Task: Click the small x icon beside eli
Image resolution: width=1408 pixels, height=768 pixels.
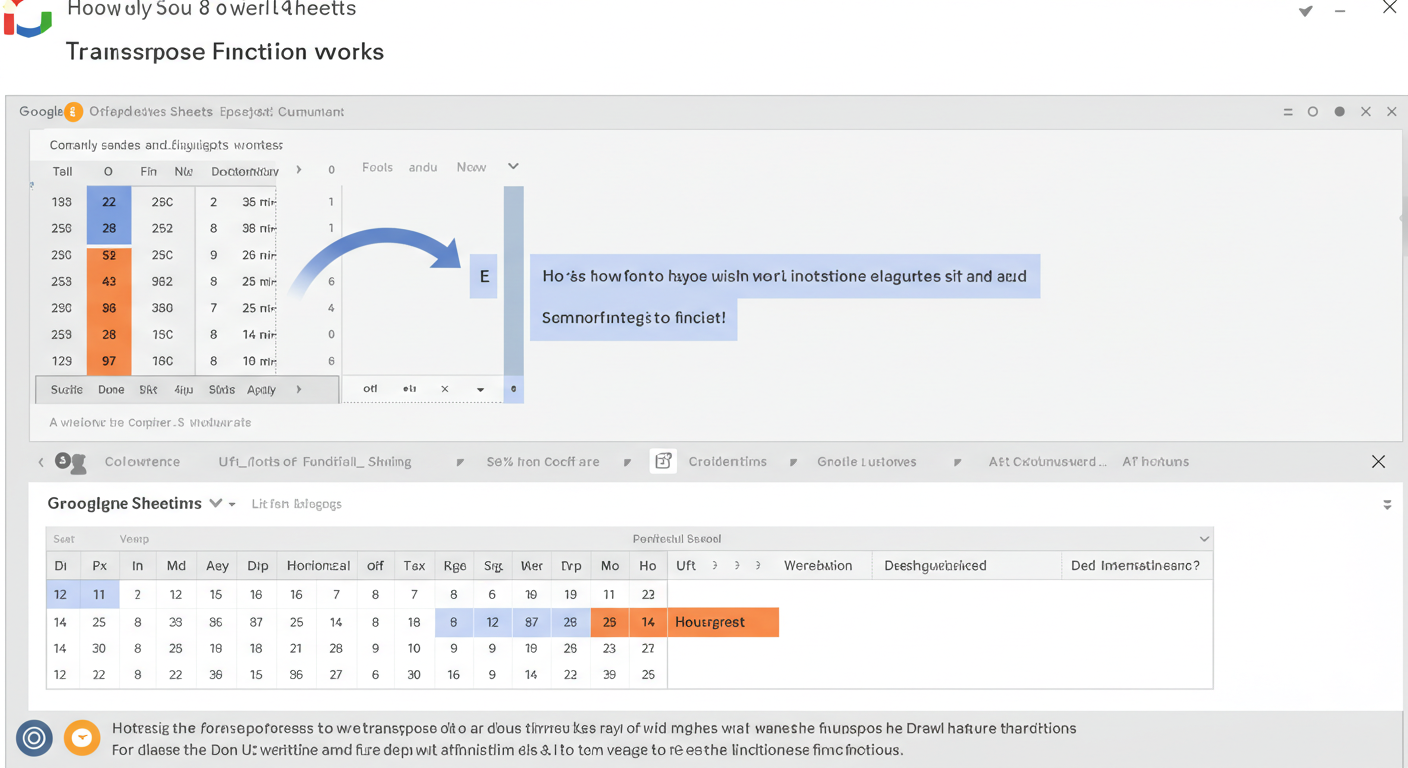Action: tap(445, 389)
